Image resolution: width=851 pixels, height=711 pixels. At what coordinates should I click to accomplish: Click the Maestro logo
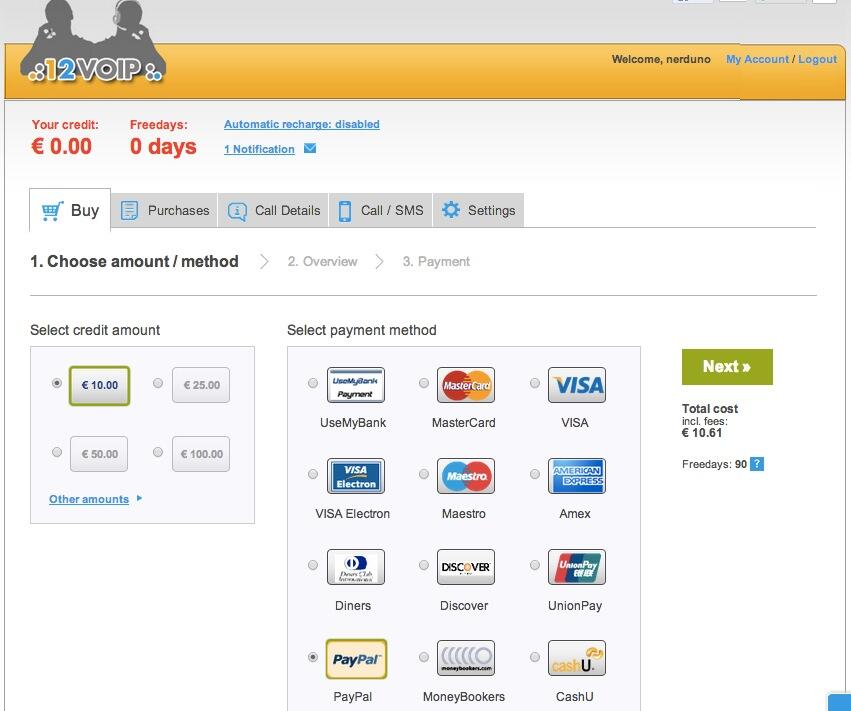click(466, 476)
